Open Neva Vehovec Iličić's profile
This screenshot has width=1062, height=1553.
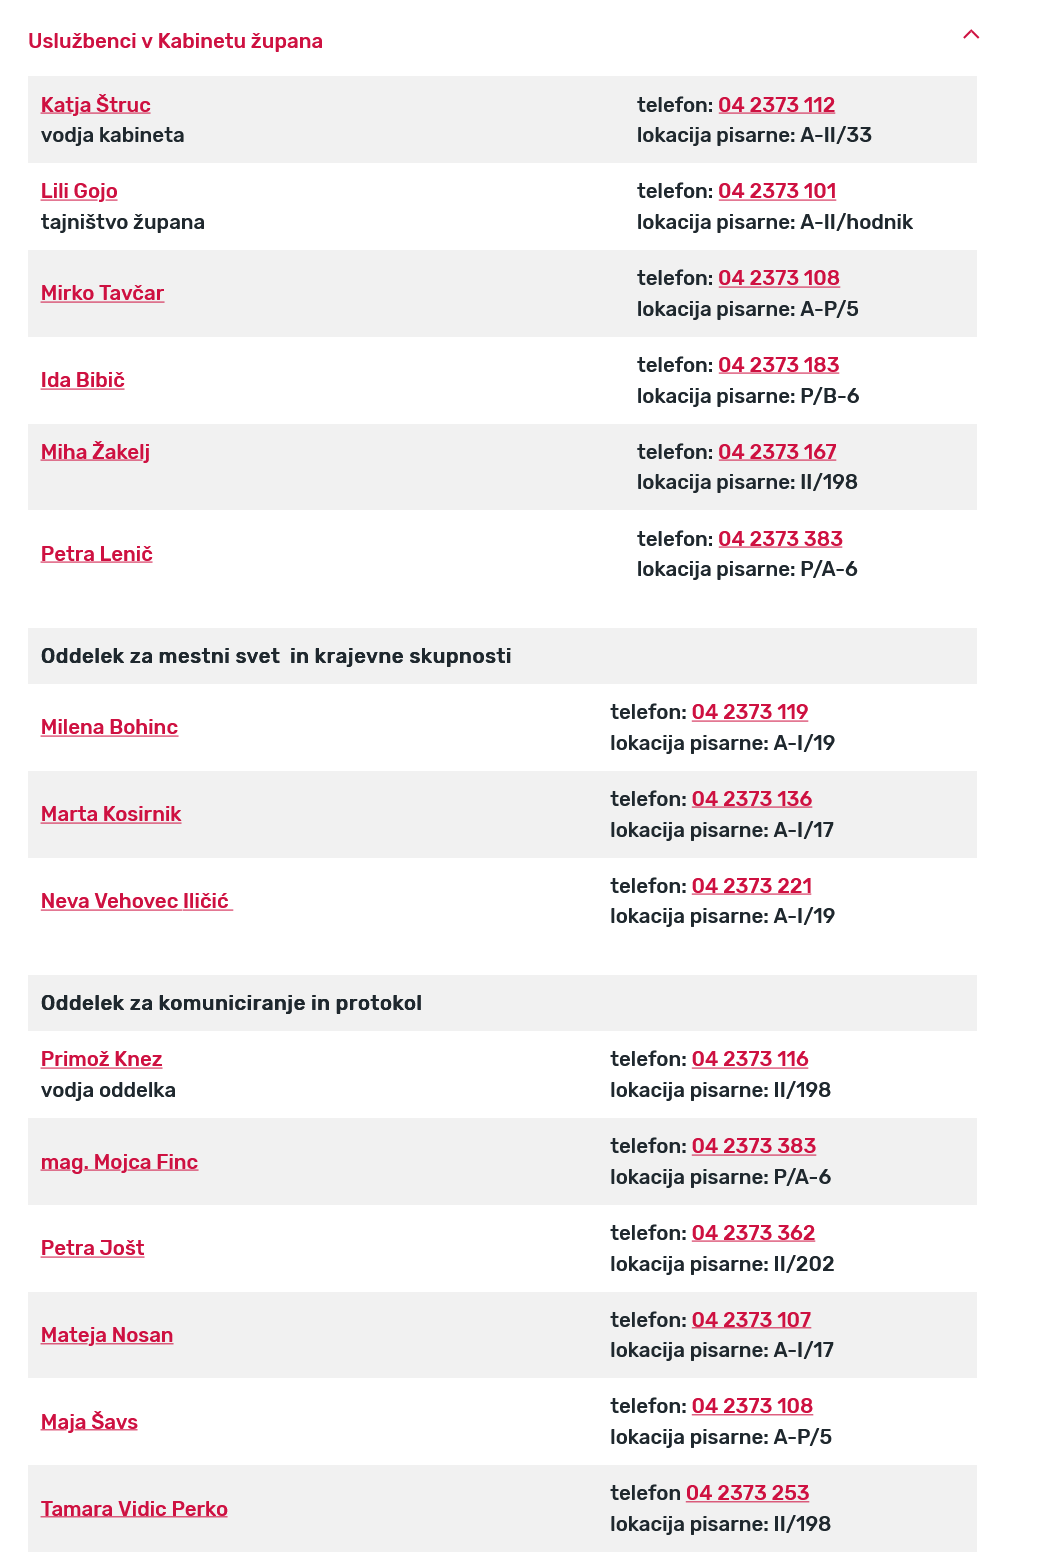tap(135, 901)
